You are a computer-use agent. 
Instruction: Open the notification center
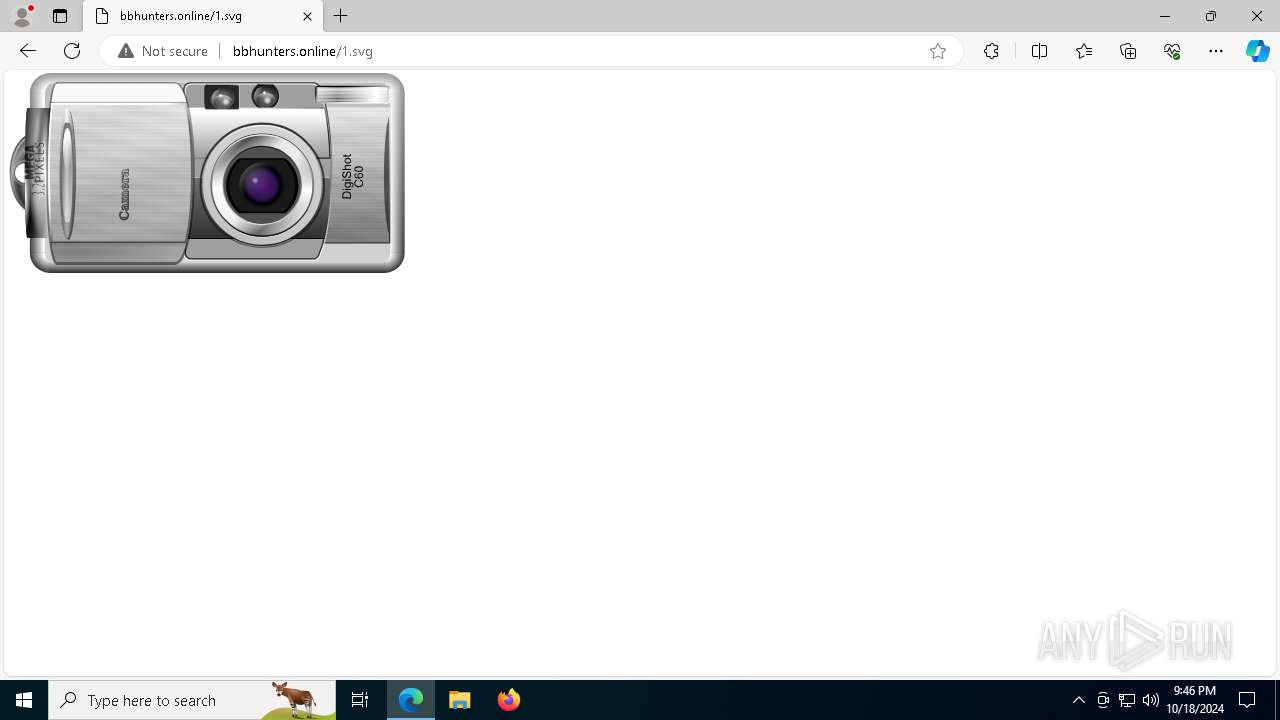[1247, 700]
